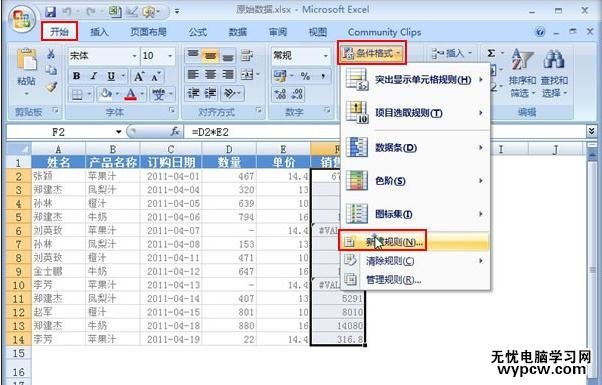The image size is (602, 385).
Task: Open 清除规则(C) submenu
Action: tap(415, 261)
